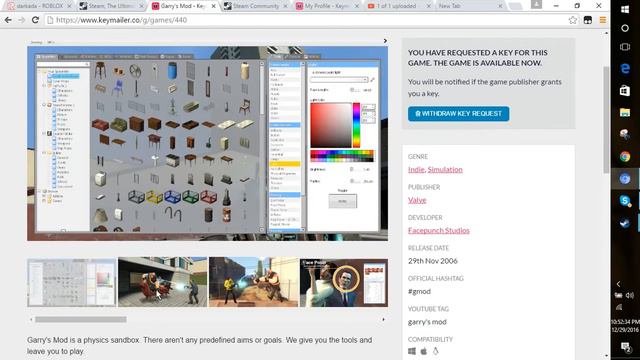Select the Heavy in chair thumbnail

[x=162, y=282]
